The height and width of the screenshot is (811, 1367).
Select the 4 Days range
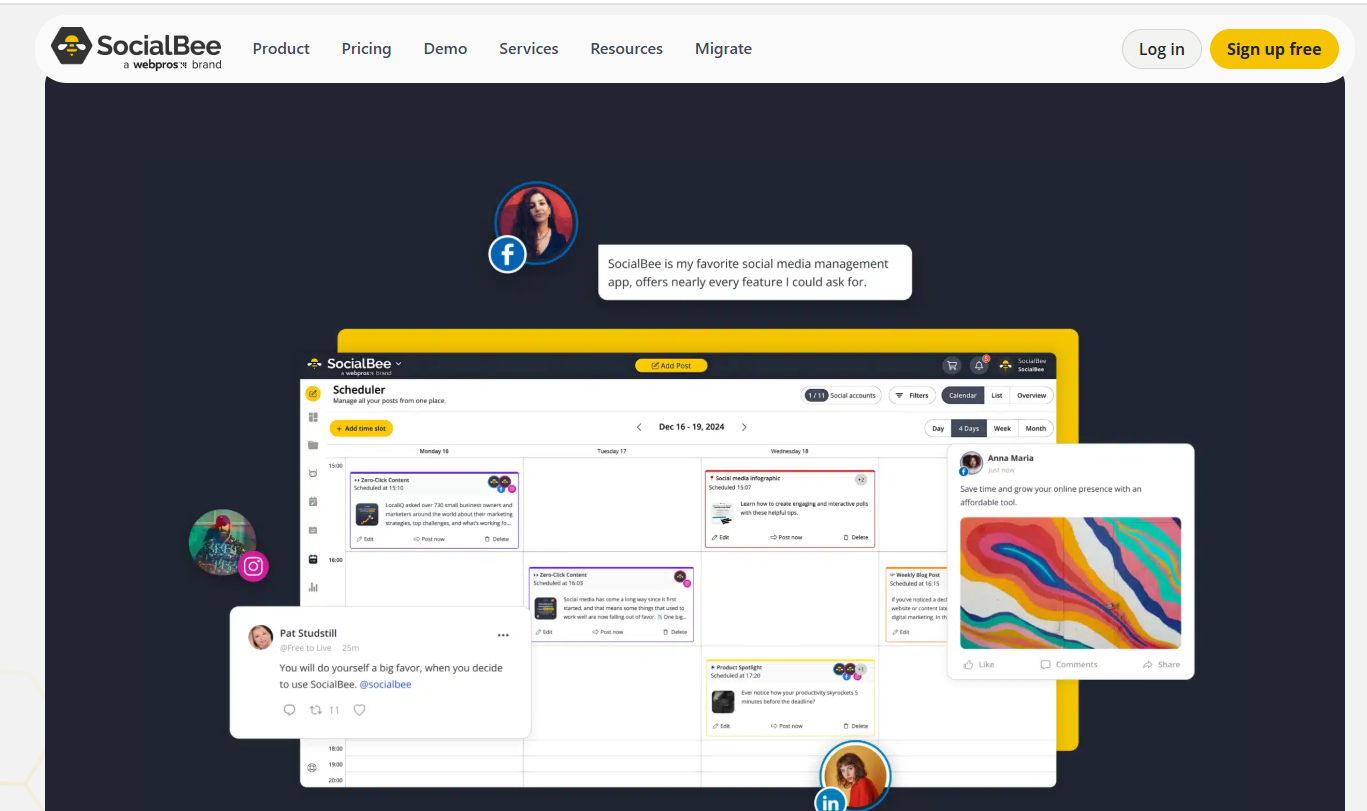tap(969, 428)
